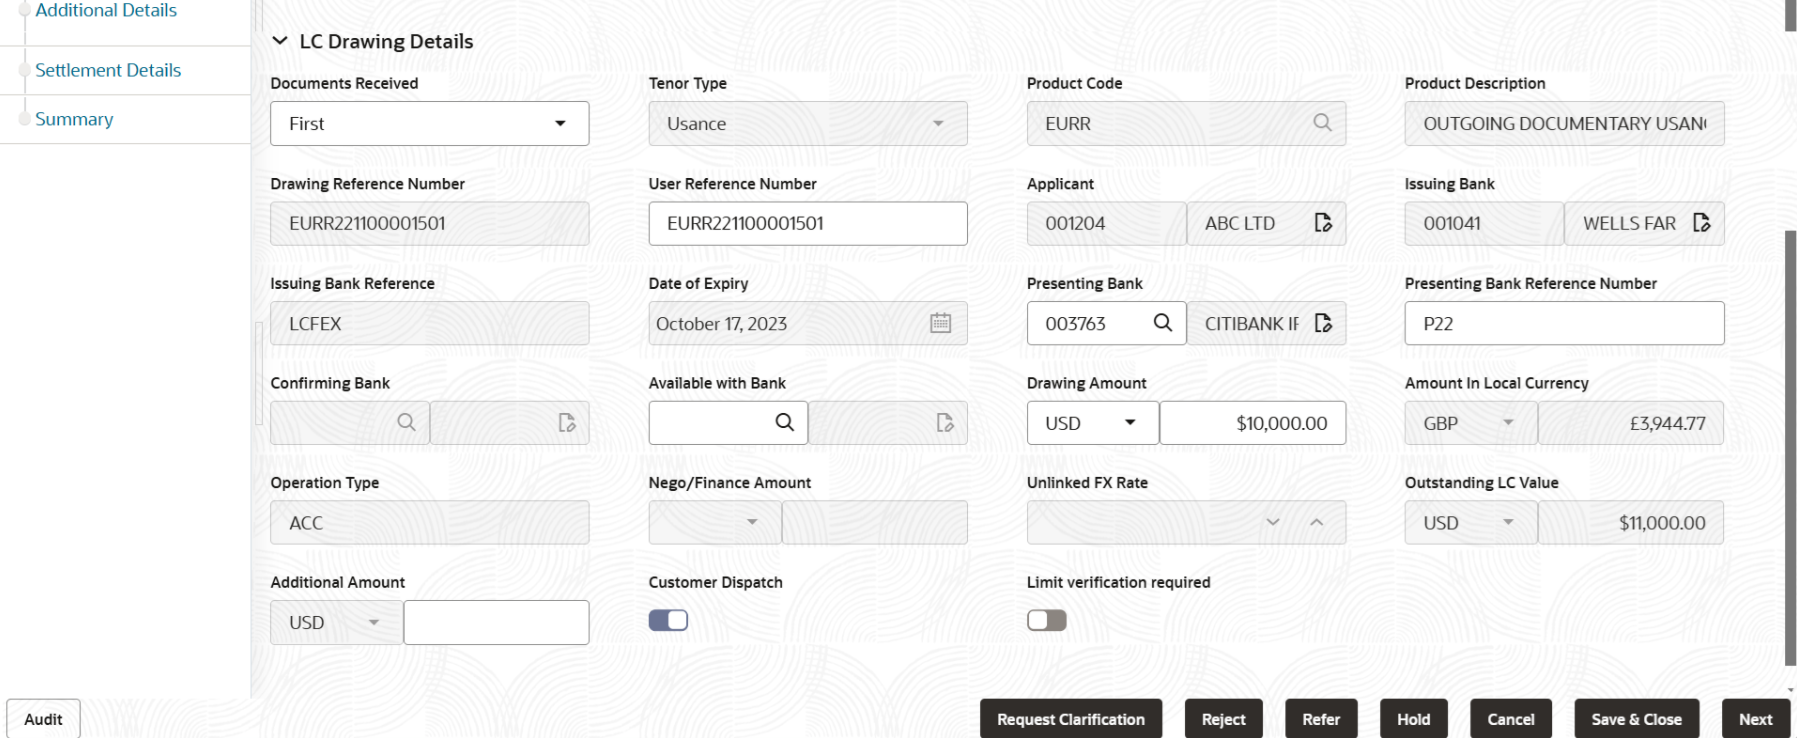Decrease Unlinked FX Rate with down chevron
The image size is (1797, 738).
click(1273, 522)
